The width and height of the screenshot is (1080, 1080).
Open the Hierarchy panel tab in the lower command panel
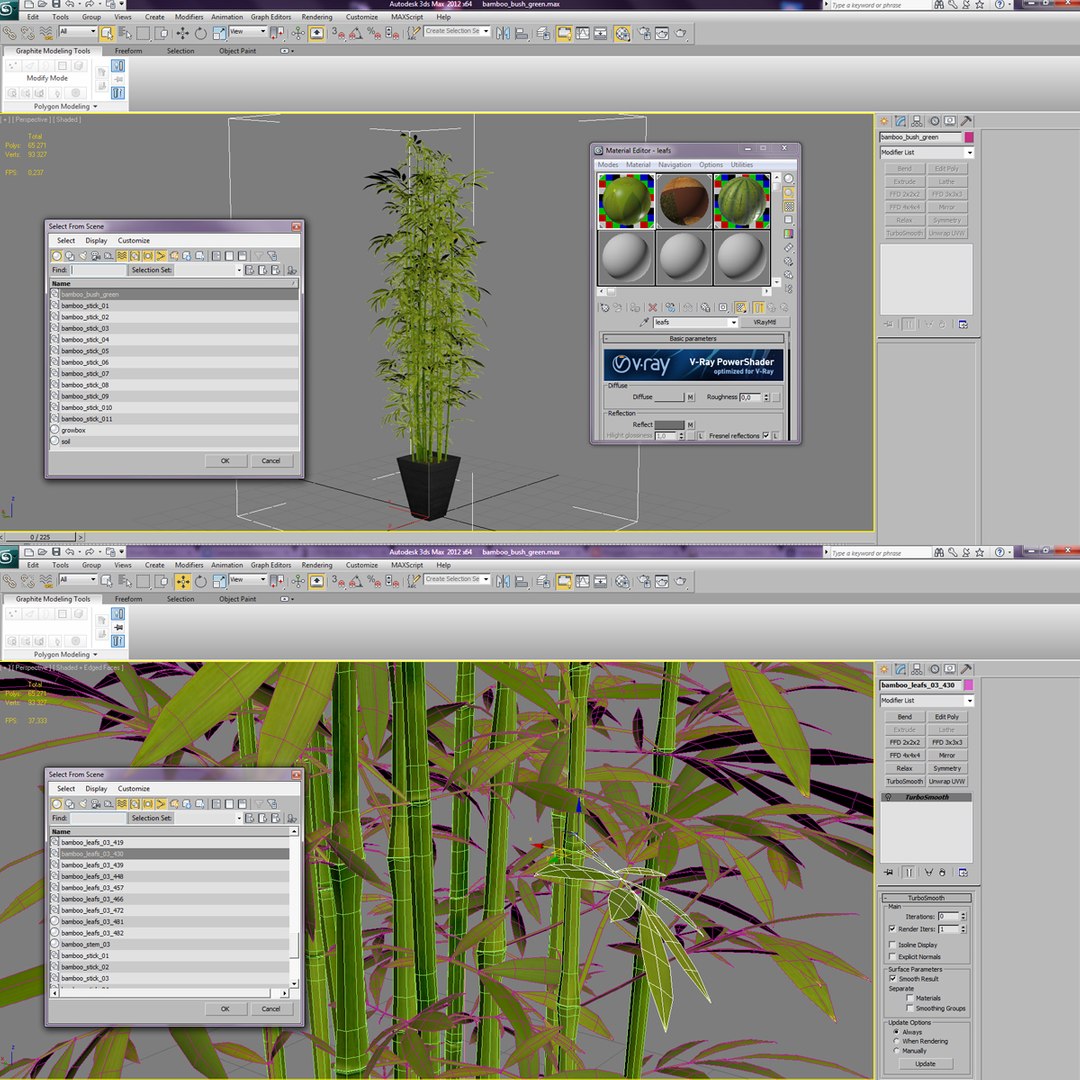(x=917, y=669)
